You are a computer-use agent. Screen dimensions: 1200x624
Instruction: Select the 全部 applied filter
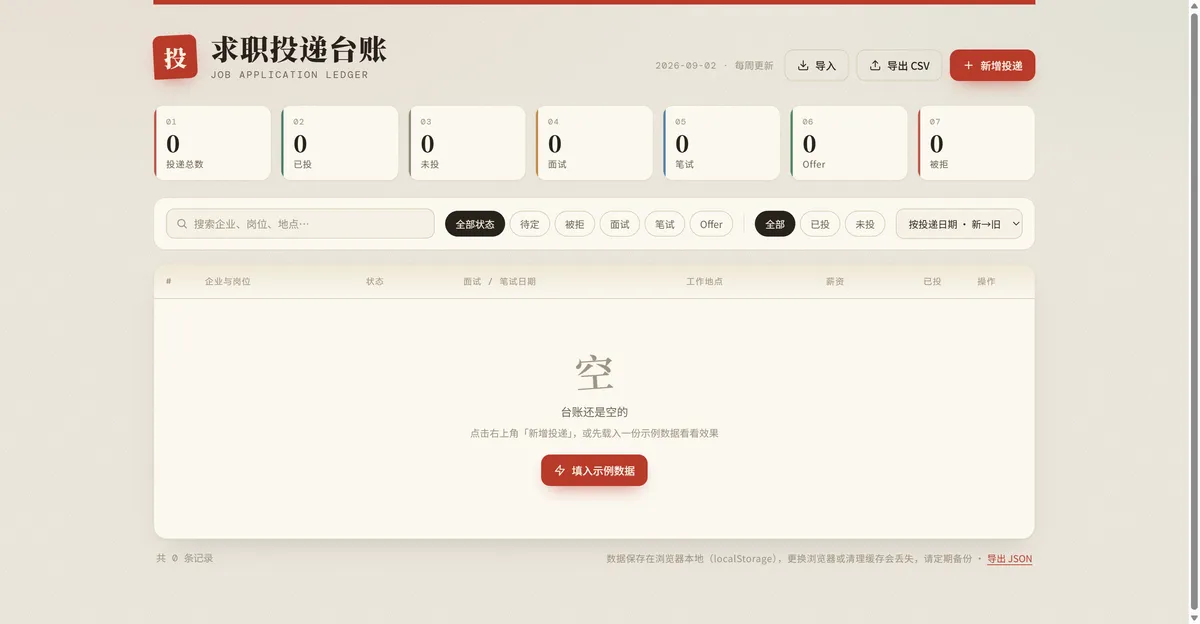point(775,224)
